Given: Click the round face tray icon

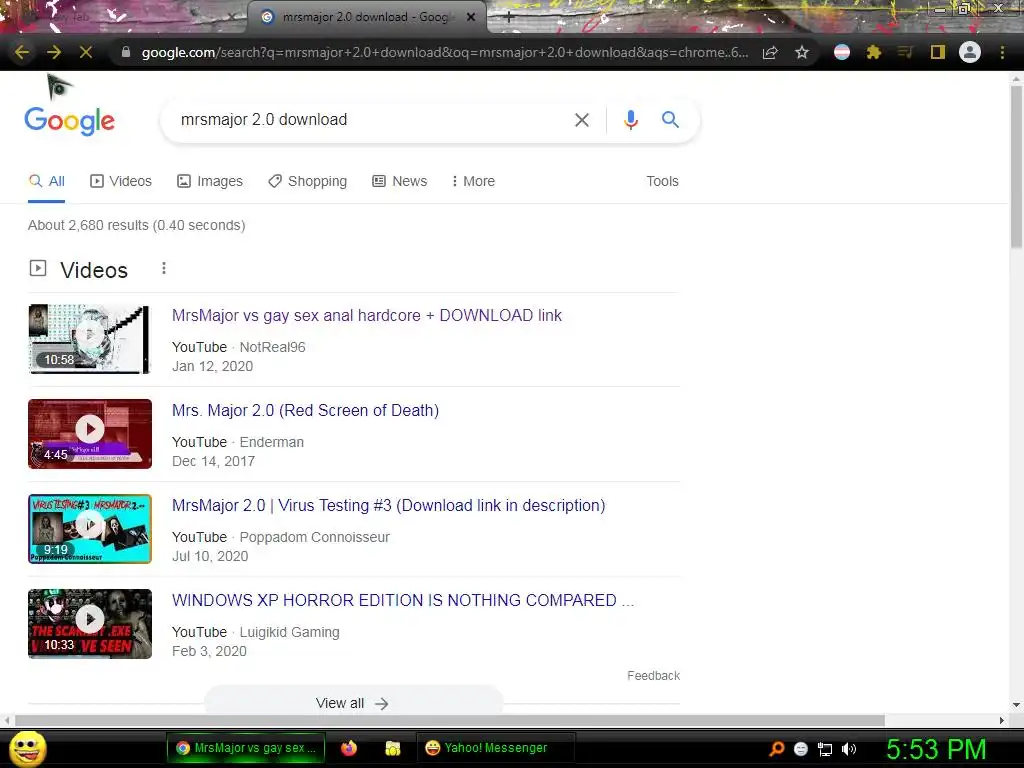Looking at the screenshot, I should click(801, 749).
